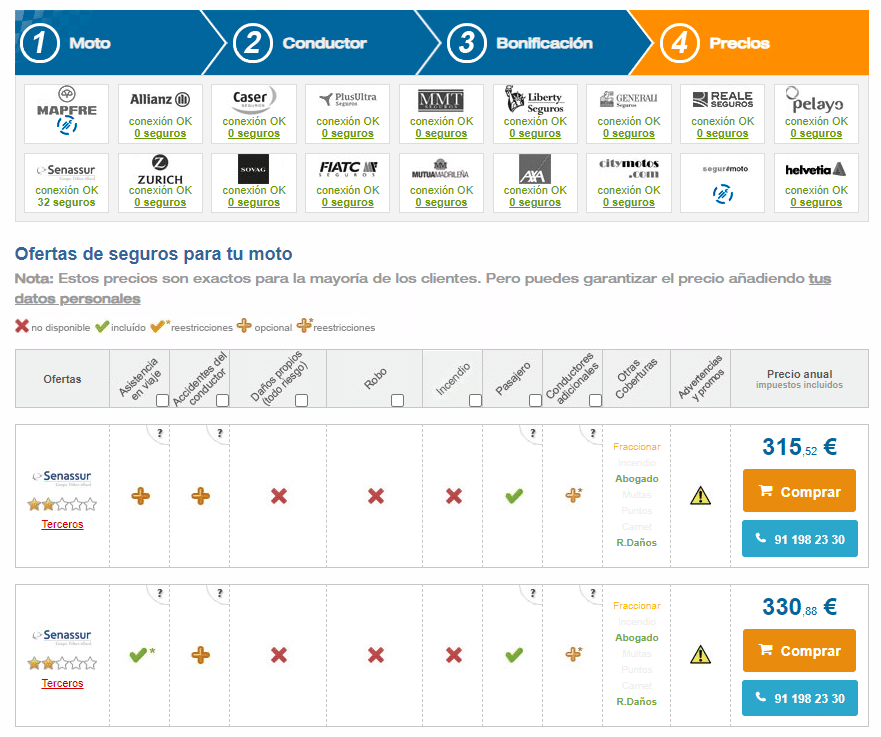
Task: Open the 'tus datos personales' link
Action: [x=77, y=298]
